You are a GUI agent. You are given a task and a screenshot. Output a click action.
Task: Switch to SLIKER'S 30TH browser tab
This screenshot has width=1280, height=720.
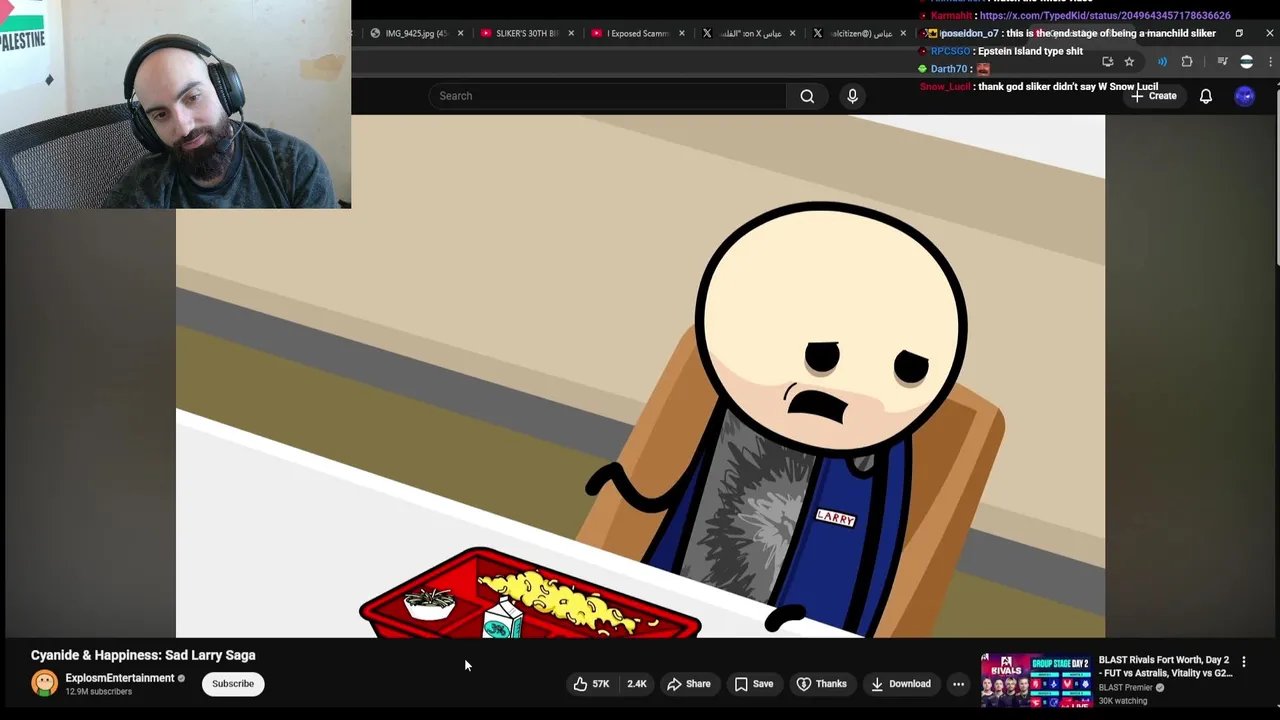tap(520, 33)
